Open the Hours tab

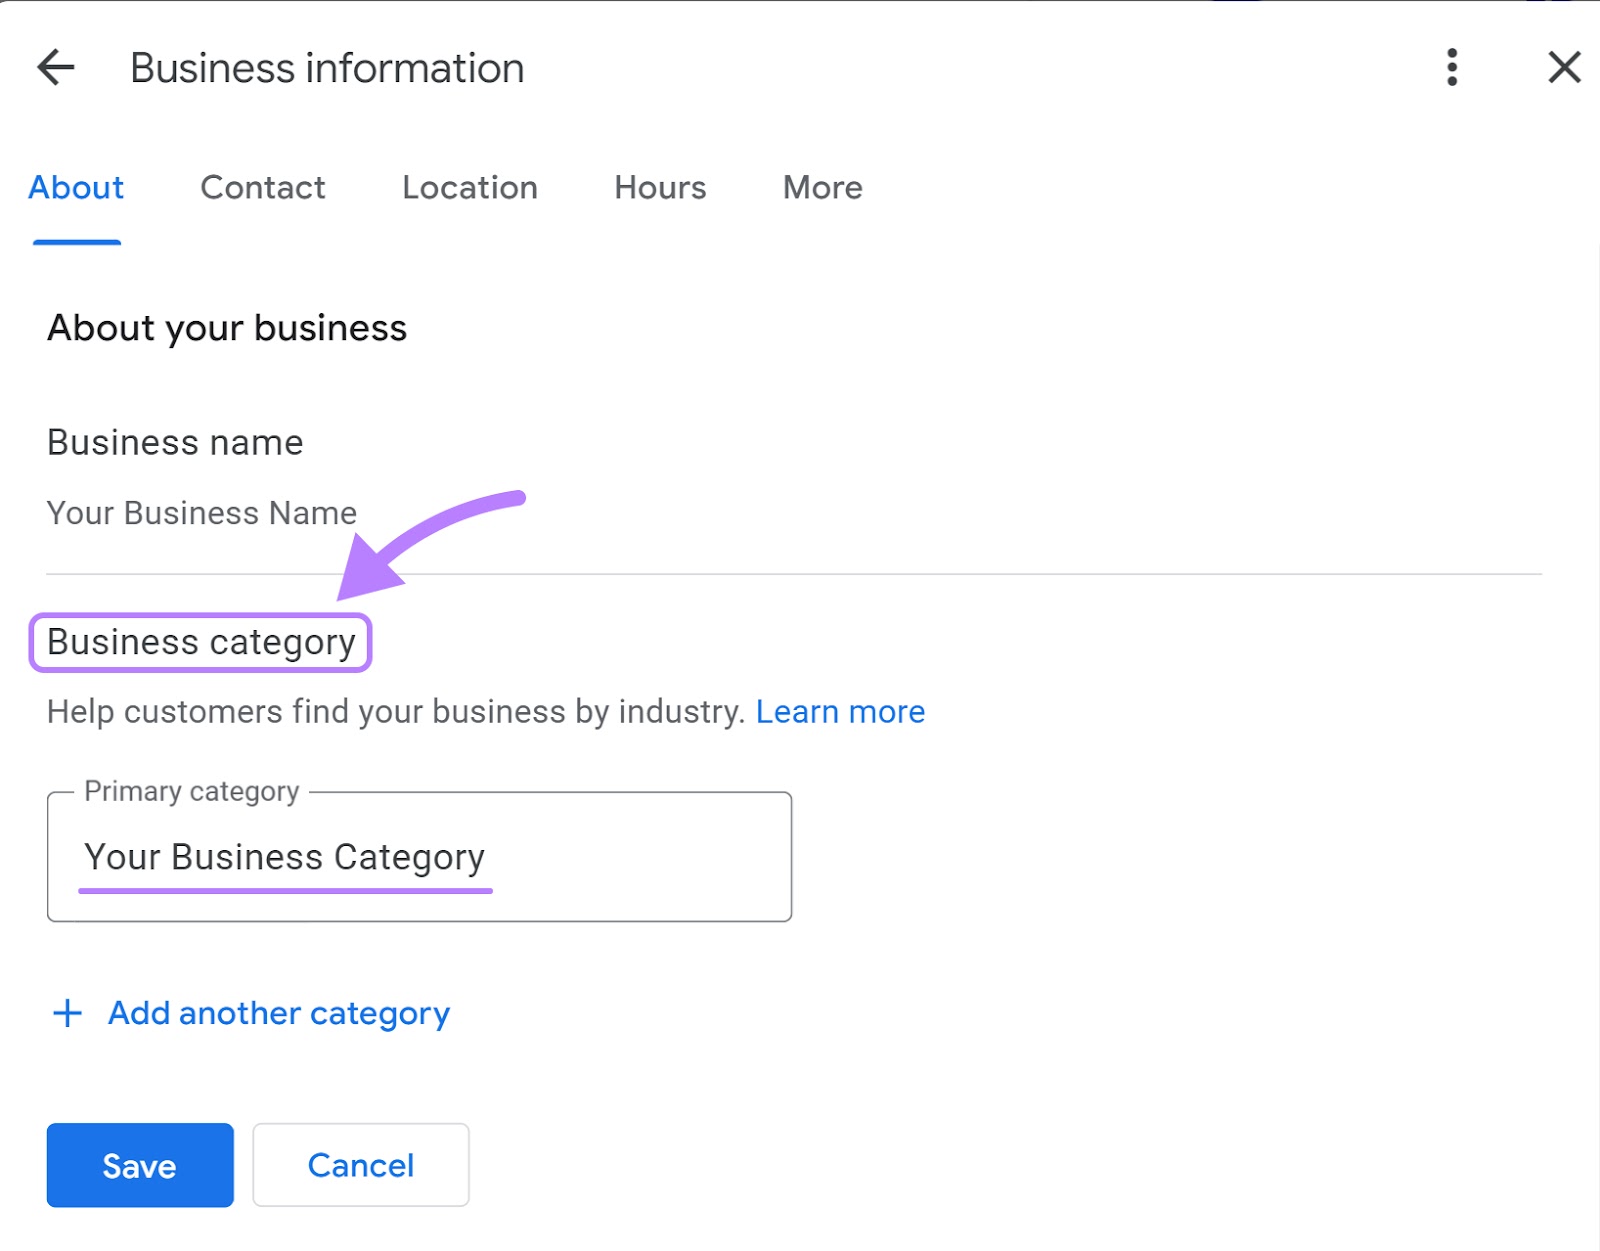pyautogui.click(x=659, y=187)
